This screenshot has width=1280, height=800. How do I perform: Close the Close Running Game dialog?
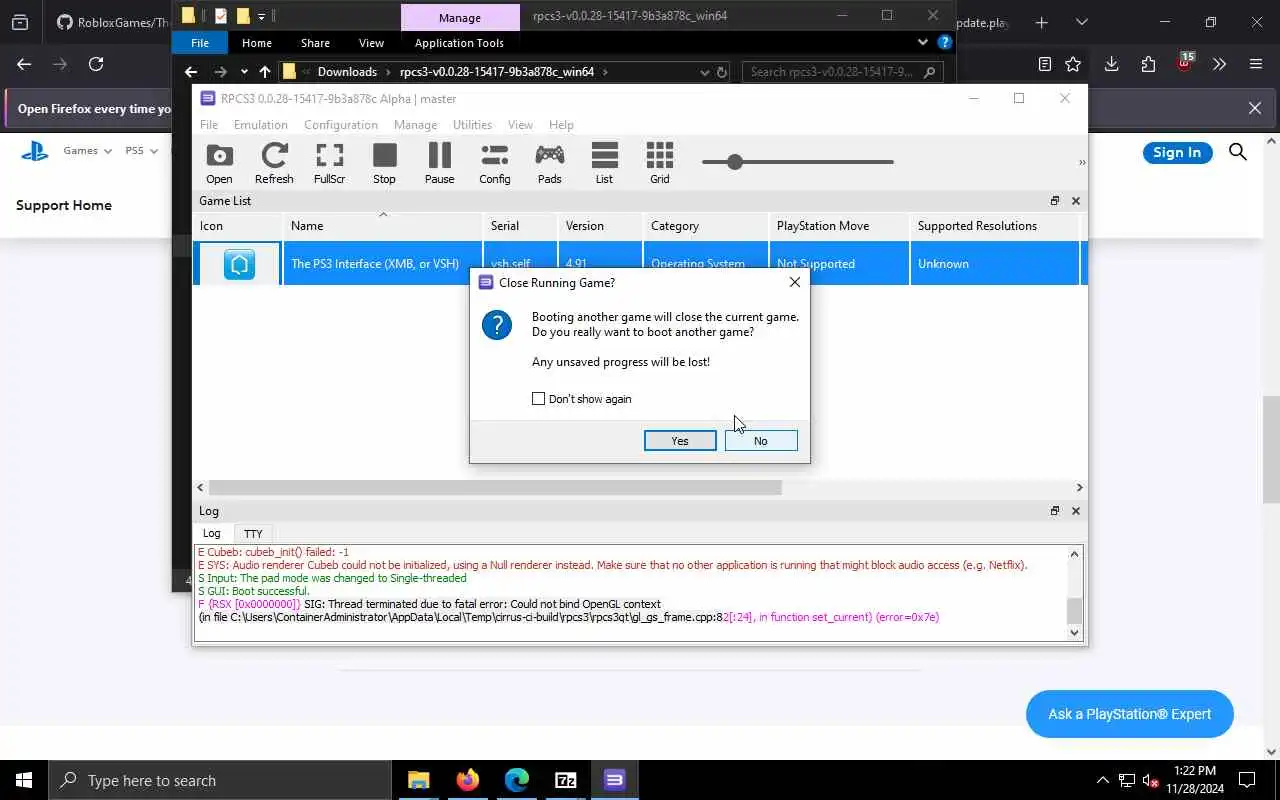tap(794, 283)
